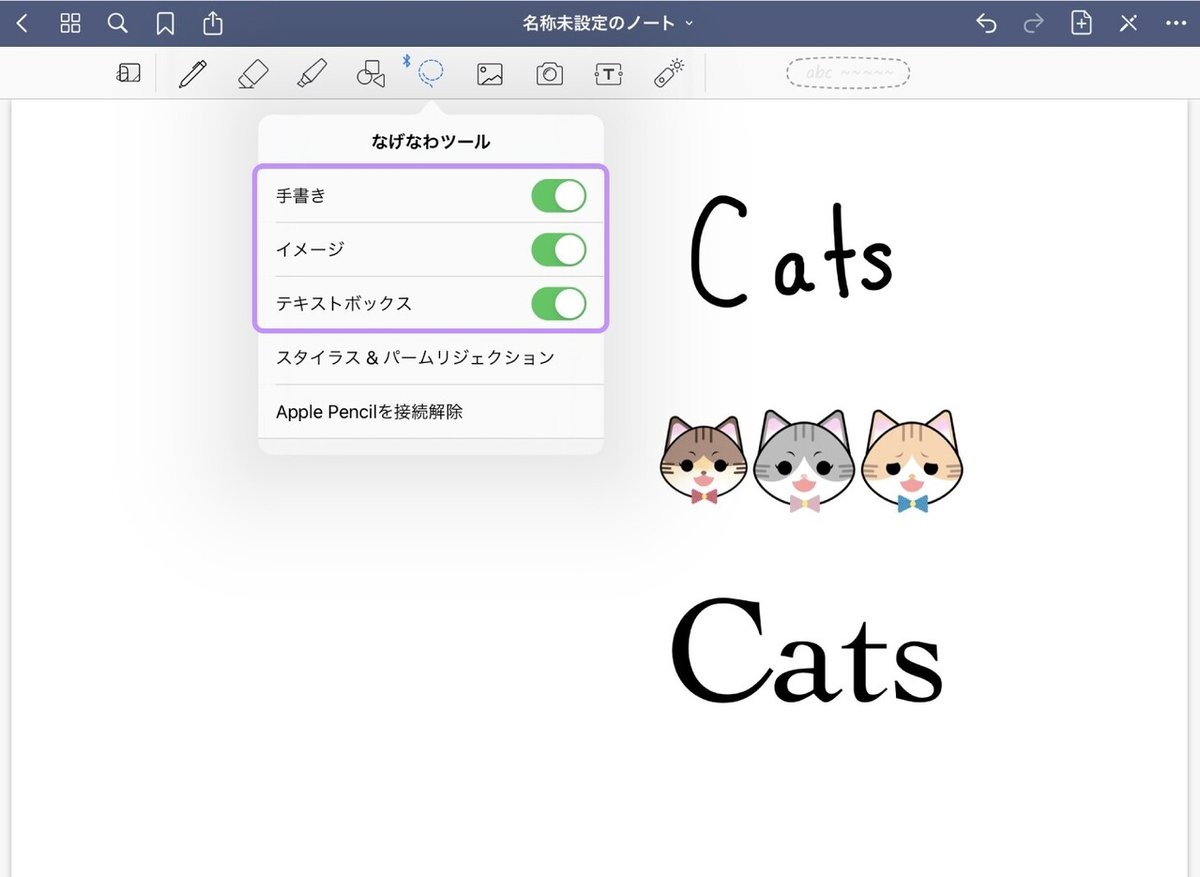The height and width of the screenshot is (877, 1200).
Task: Open the image insertion tool
Action: click(489, 72)
